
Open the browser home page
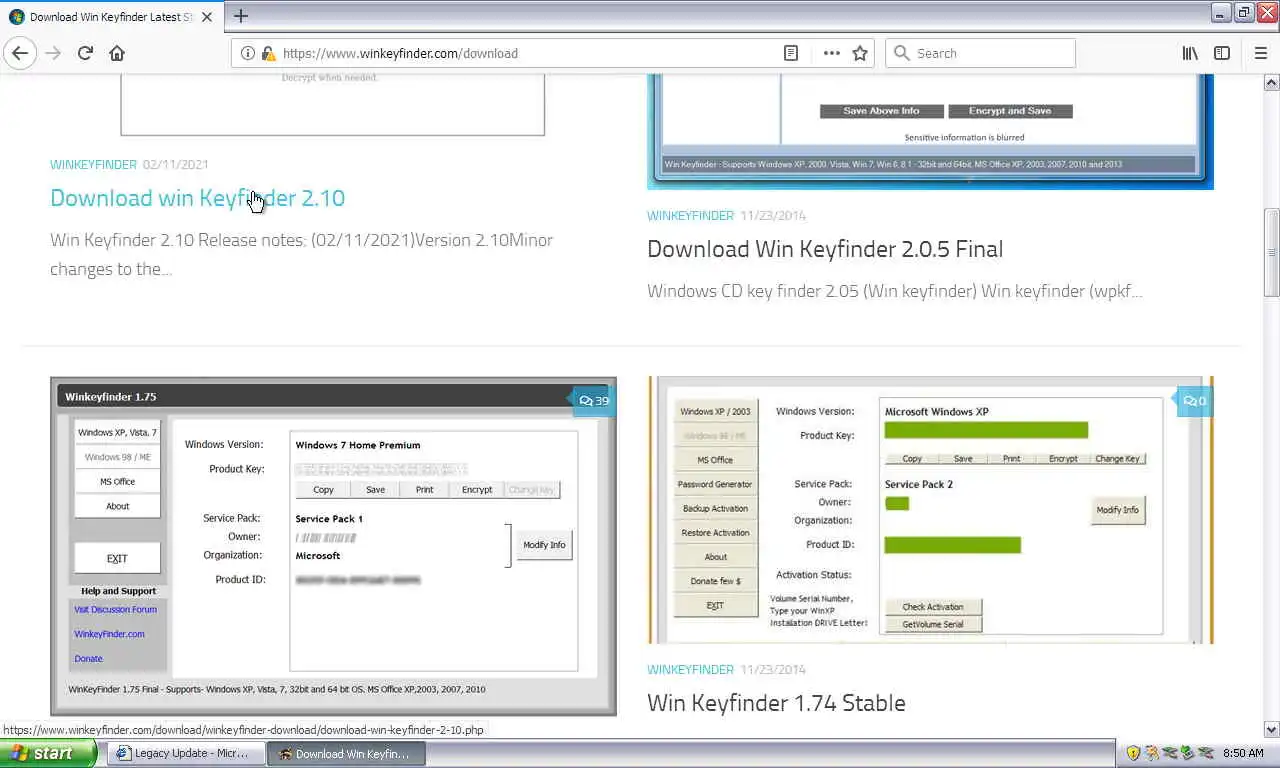(117, 53)
